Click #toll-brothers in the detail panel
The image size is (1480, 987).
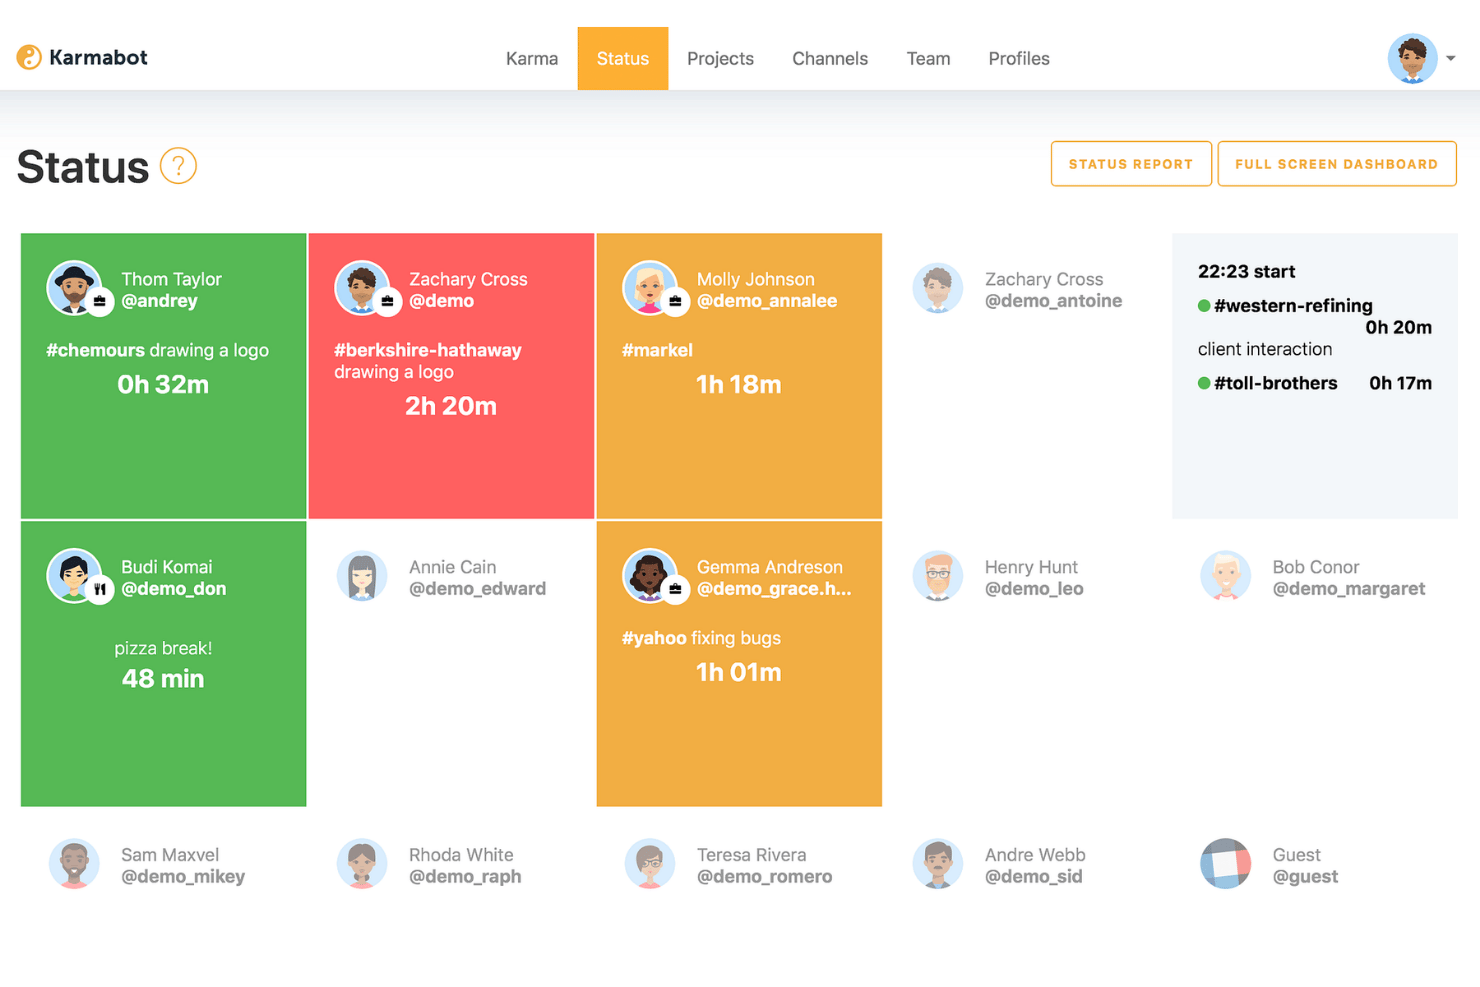[x=1275, y=383]
